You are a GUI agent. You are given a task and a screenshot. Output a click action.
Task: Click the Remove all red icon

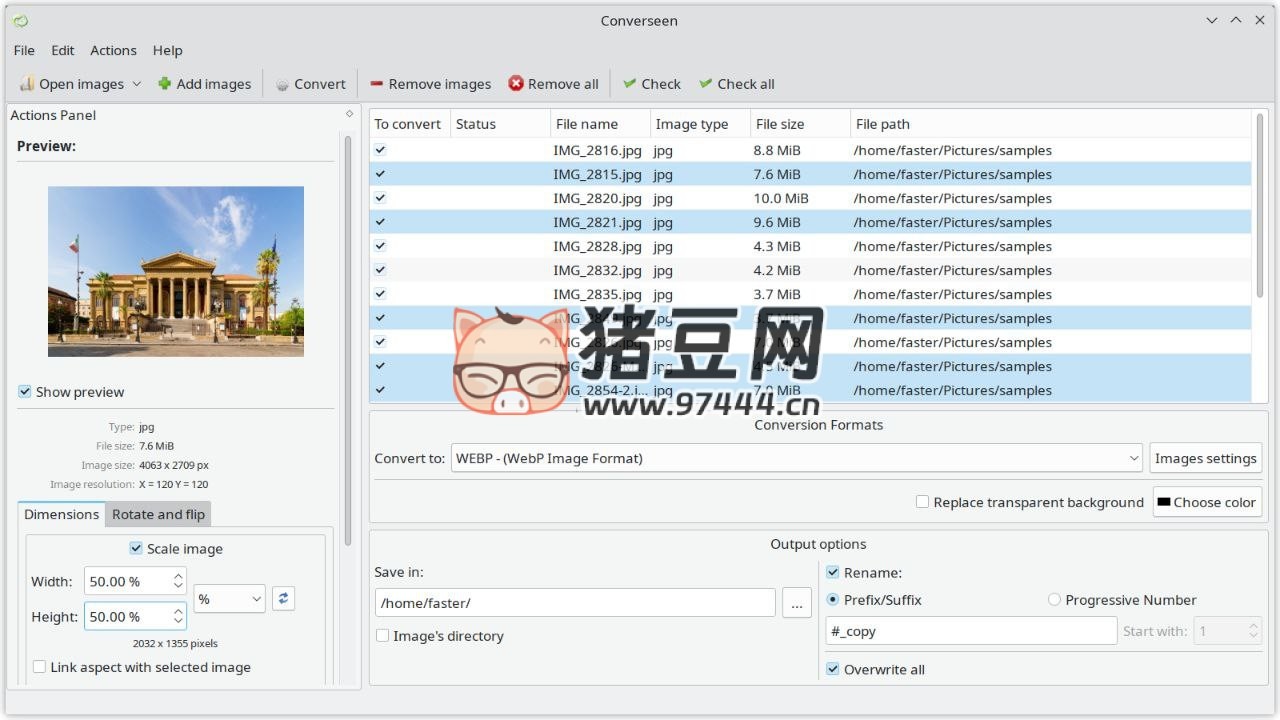[516, 84]
